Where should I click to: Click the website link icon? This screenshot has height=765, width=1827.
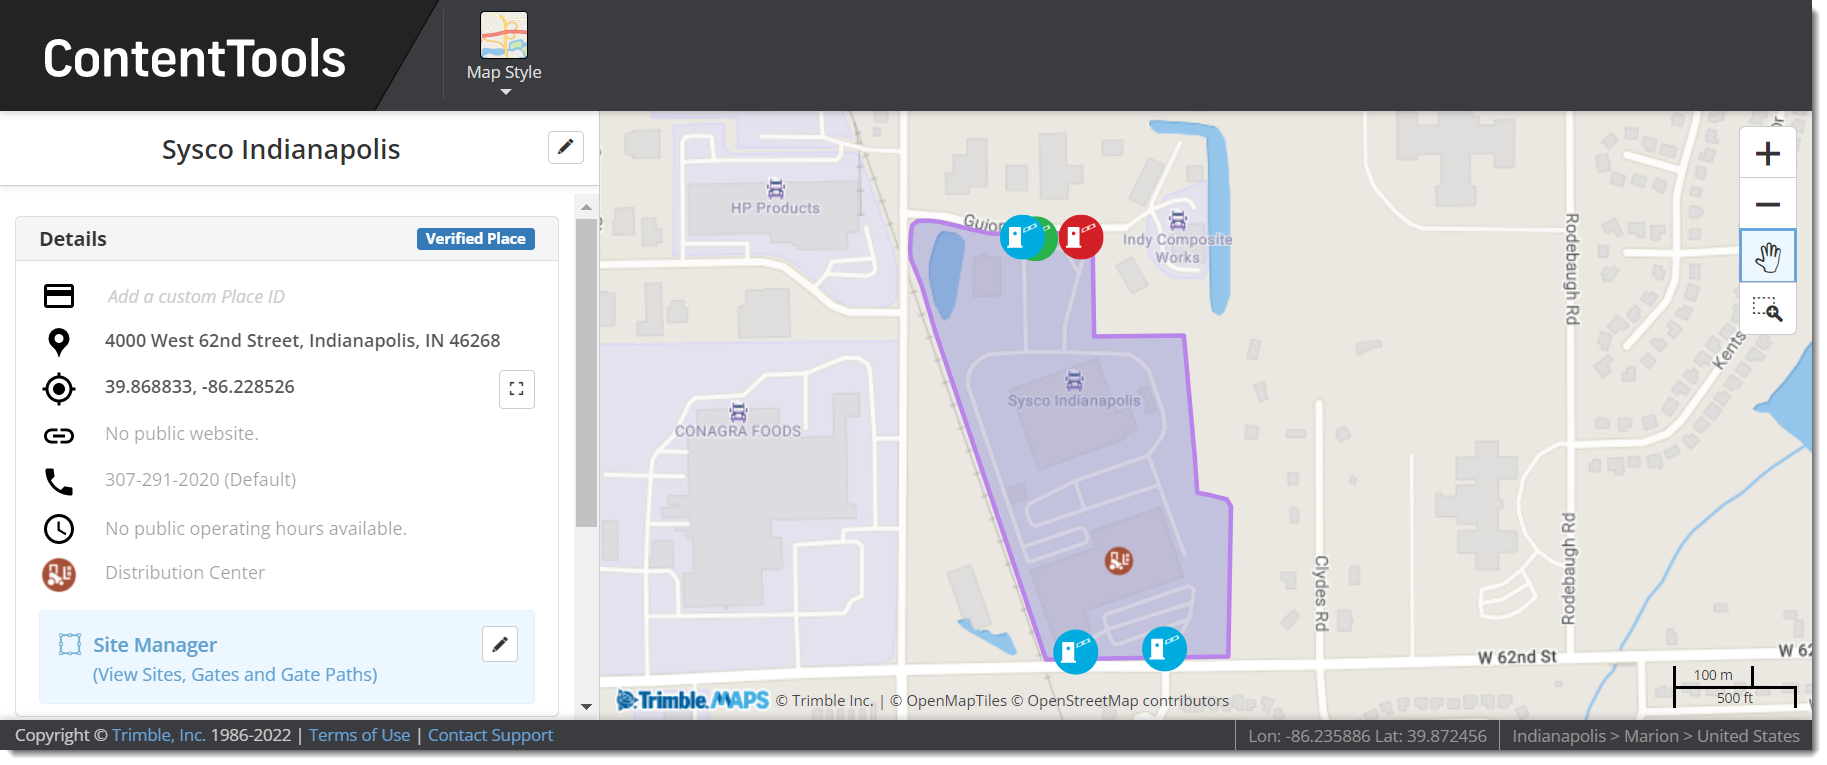(59, 435)
